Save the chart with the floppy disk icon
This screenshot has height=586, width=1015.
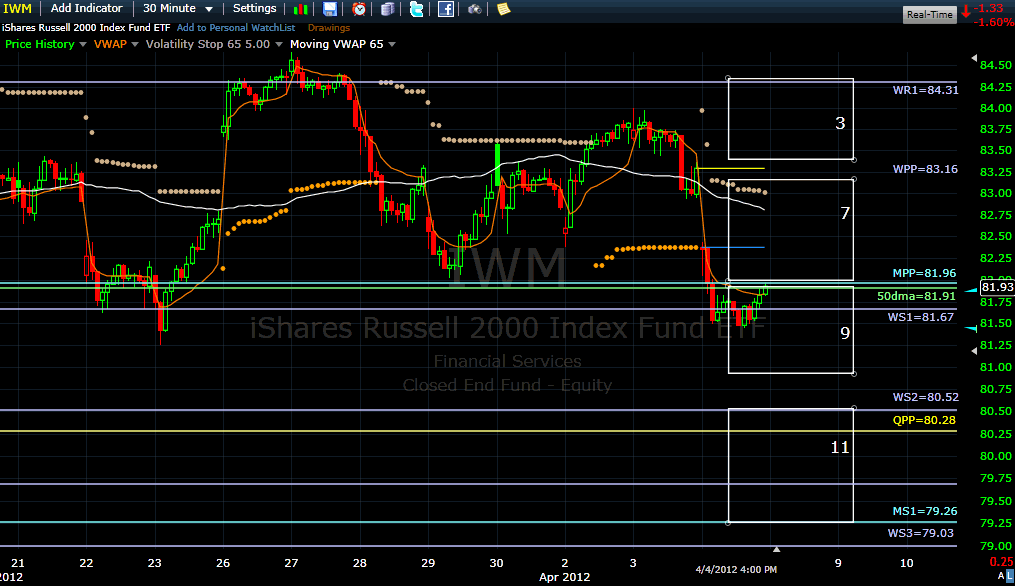point(330,9)
